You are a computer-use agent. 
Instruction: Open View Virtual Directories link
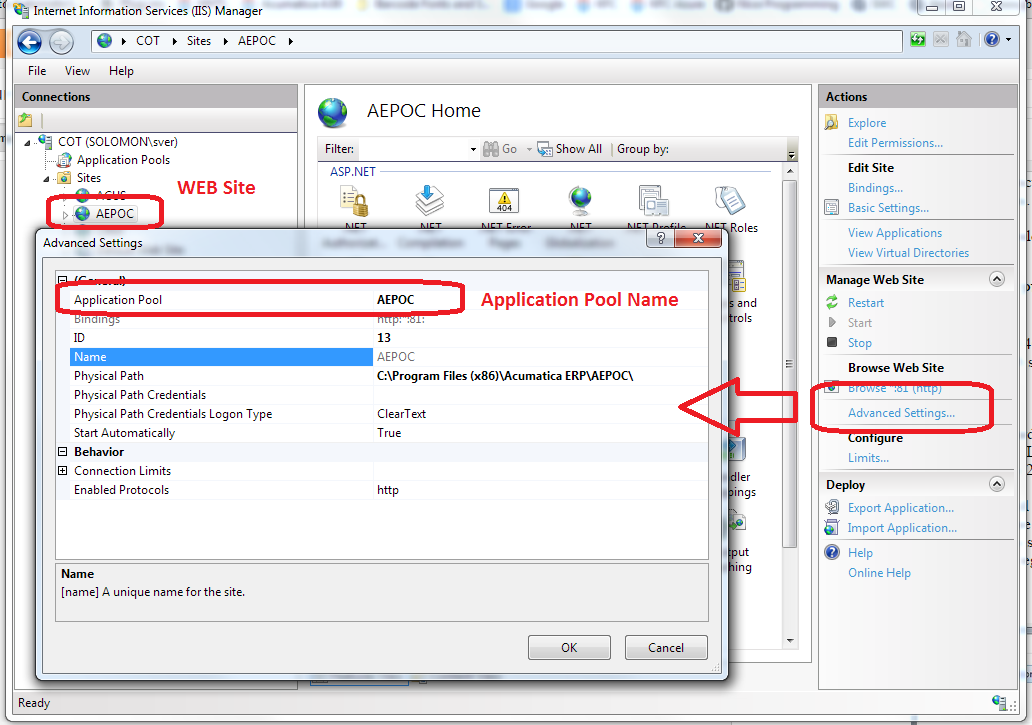pyautogui.click(x=908, y=253)
